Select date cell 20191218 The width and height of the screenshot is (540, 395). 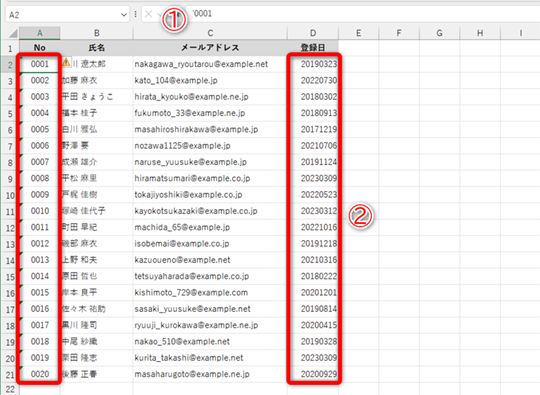tap(313, 243)
